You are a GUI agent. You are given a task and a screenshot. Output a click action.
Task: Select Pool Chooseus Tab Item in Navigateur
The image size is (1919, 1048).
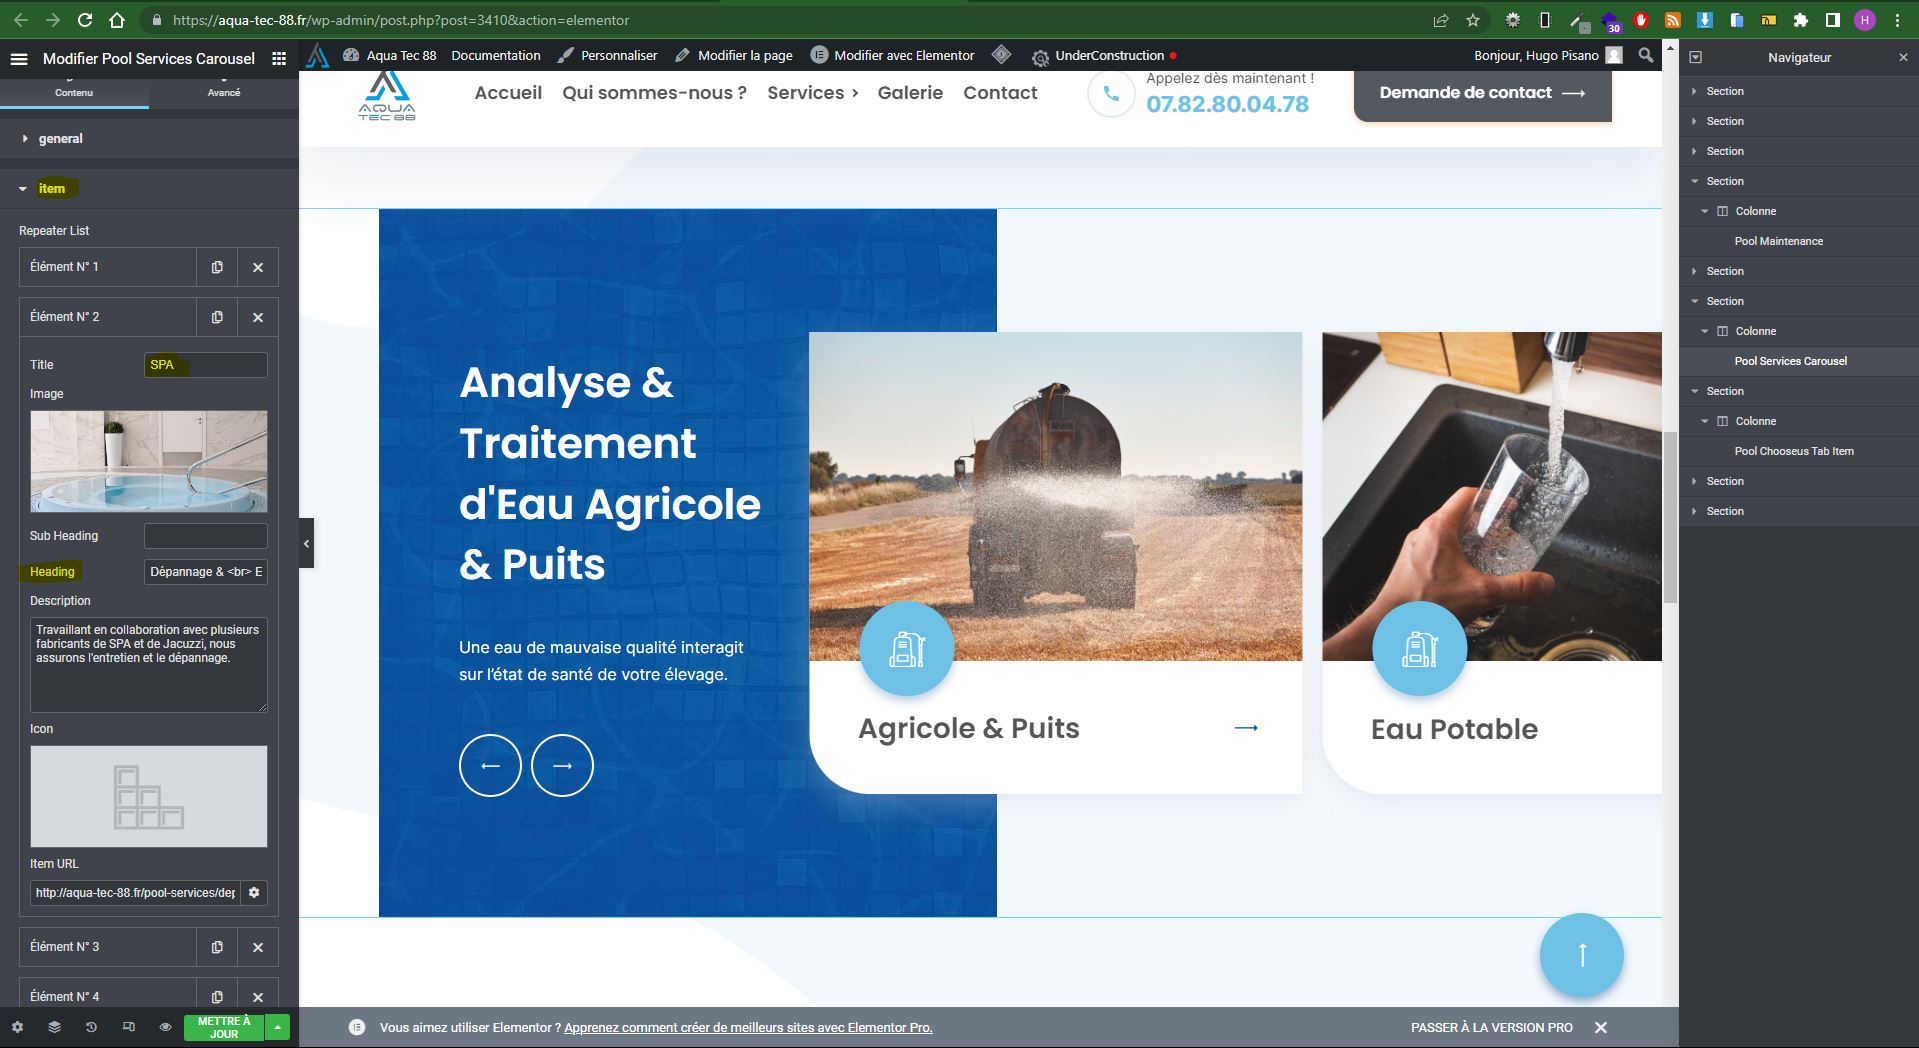[1793, 451]
